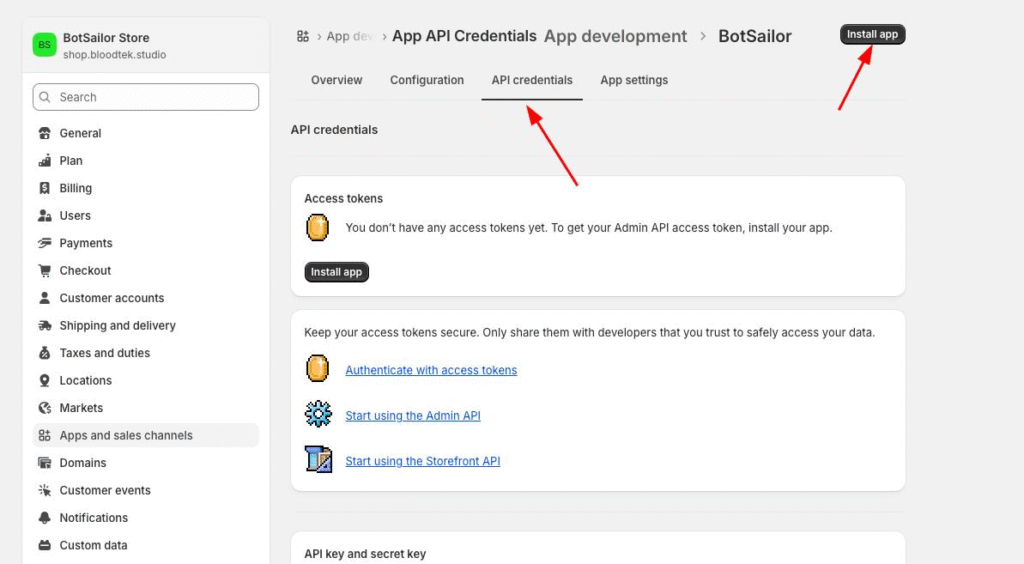Click the App development breadcrumb link
Image resolution: width=1024 pixels, height=564 pixels.
pos(615,36)
